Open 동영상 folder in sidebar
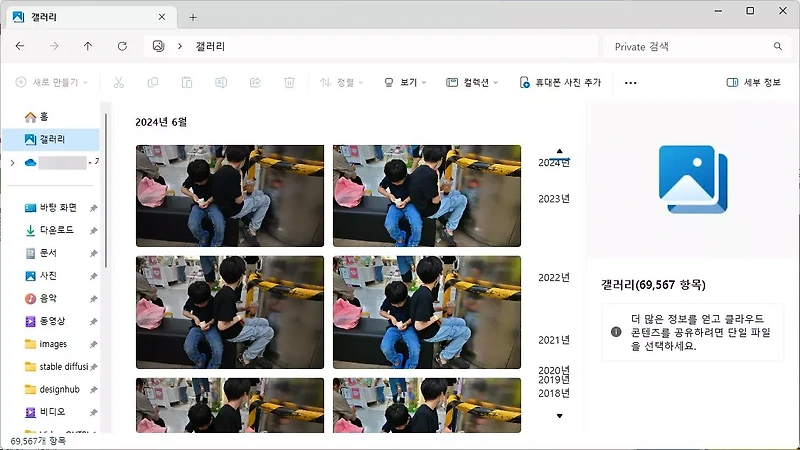 point(45,321)
